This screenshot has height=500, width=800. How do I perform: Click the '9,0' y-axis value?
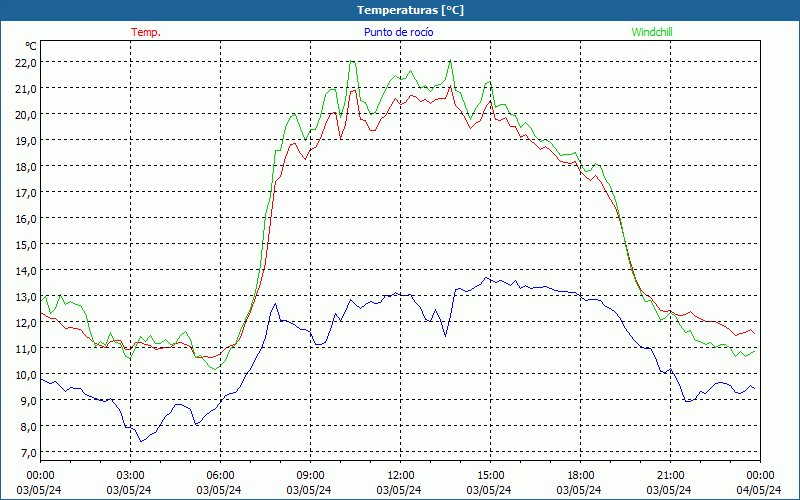pyautogui.click(x=28, y=402)
